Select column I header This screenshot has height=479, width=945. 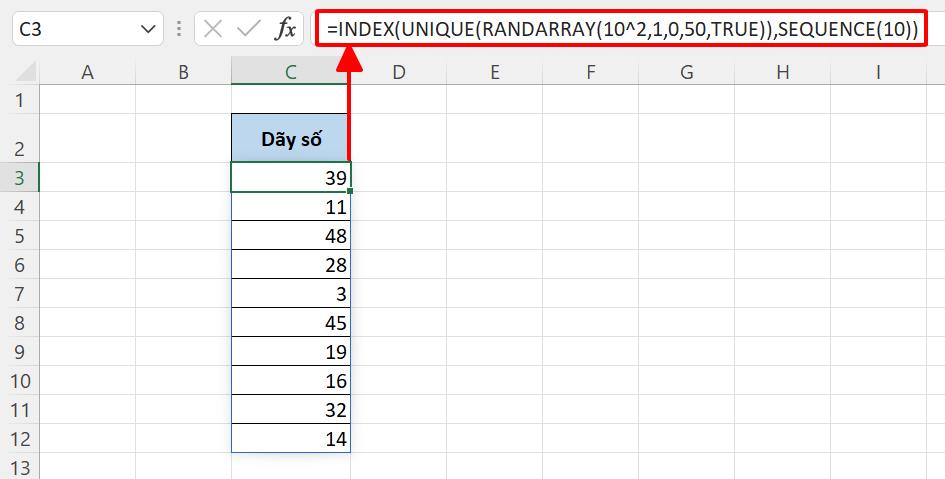click(x=878, y=72)
